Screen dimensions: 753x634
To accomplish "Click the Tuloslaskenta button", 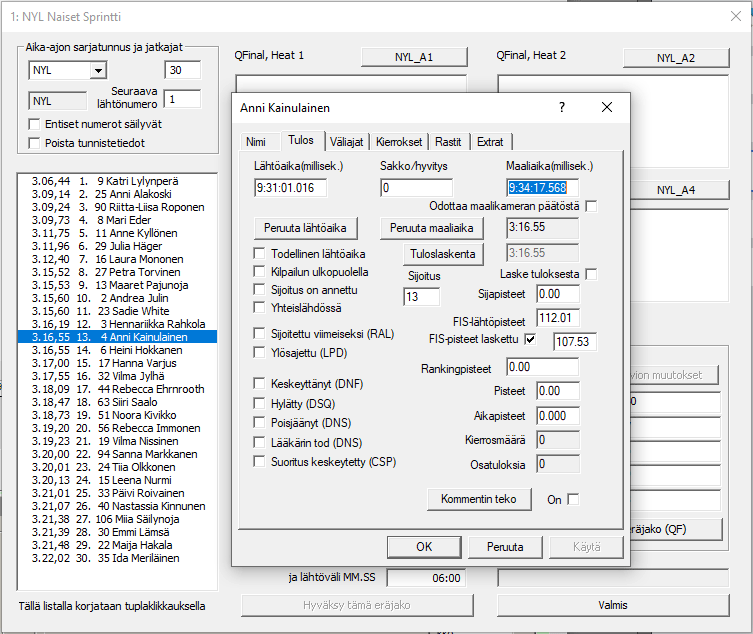I will point(441,254).
